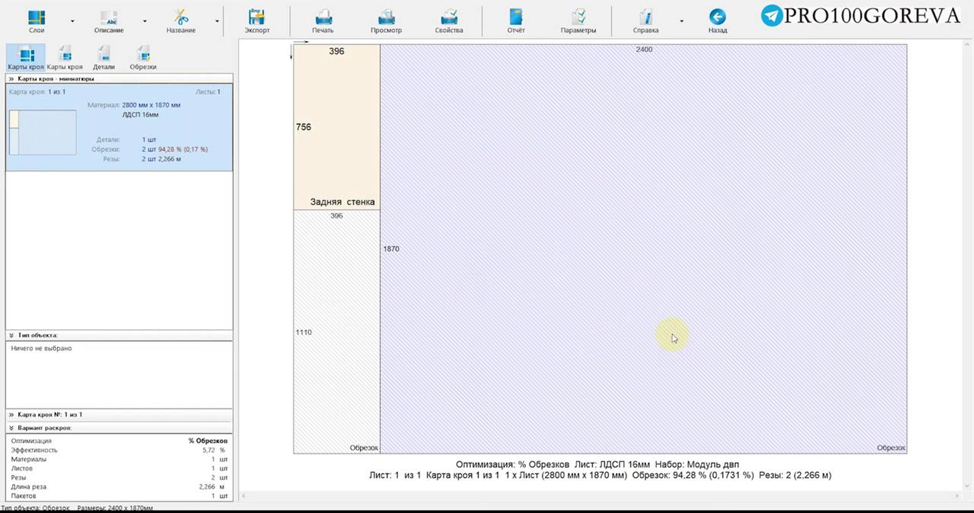Click the '94,28 %' offcut value in miniature
The height and width of the screenshot is (513, 974).
pyautogui.click(x=170, y=150)
